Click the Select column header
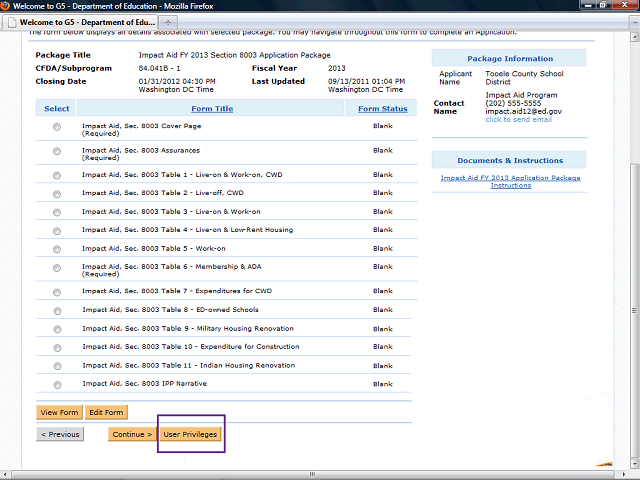Image resolution: width=640 pixels, height=480 pixels. point(57,109)
